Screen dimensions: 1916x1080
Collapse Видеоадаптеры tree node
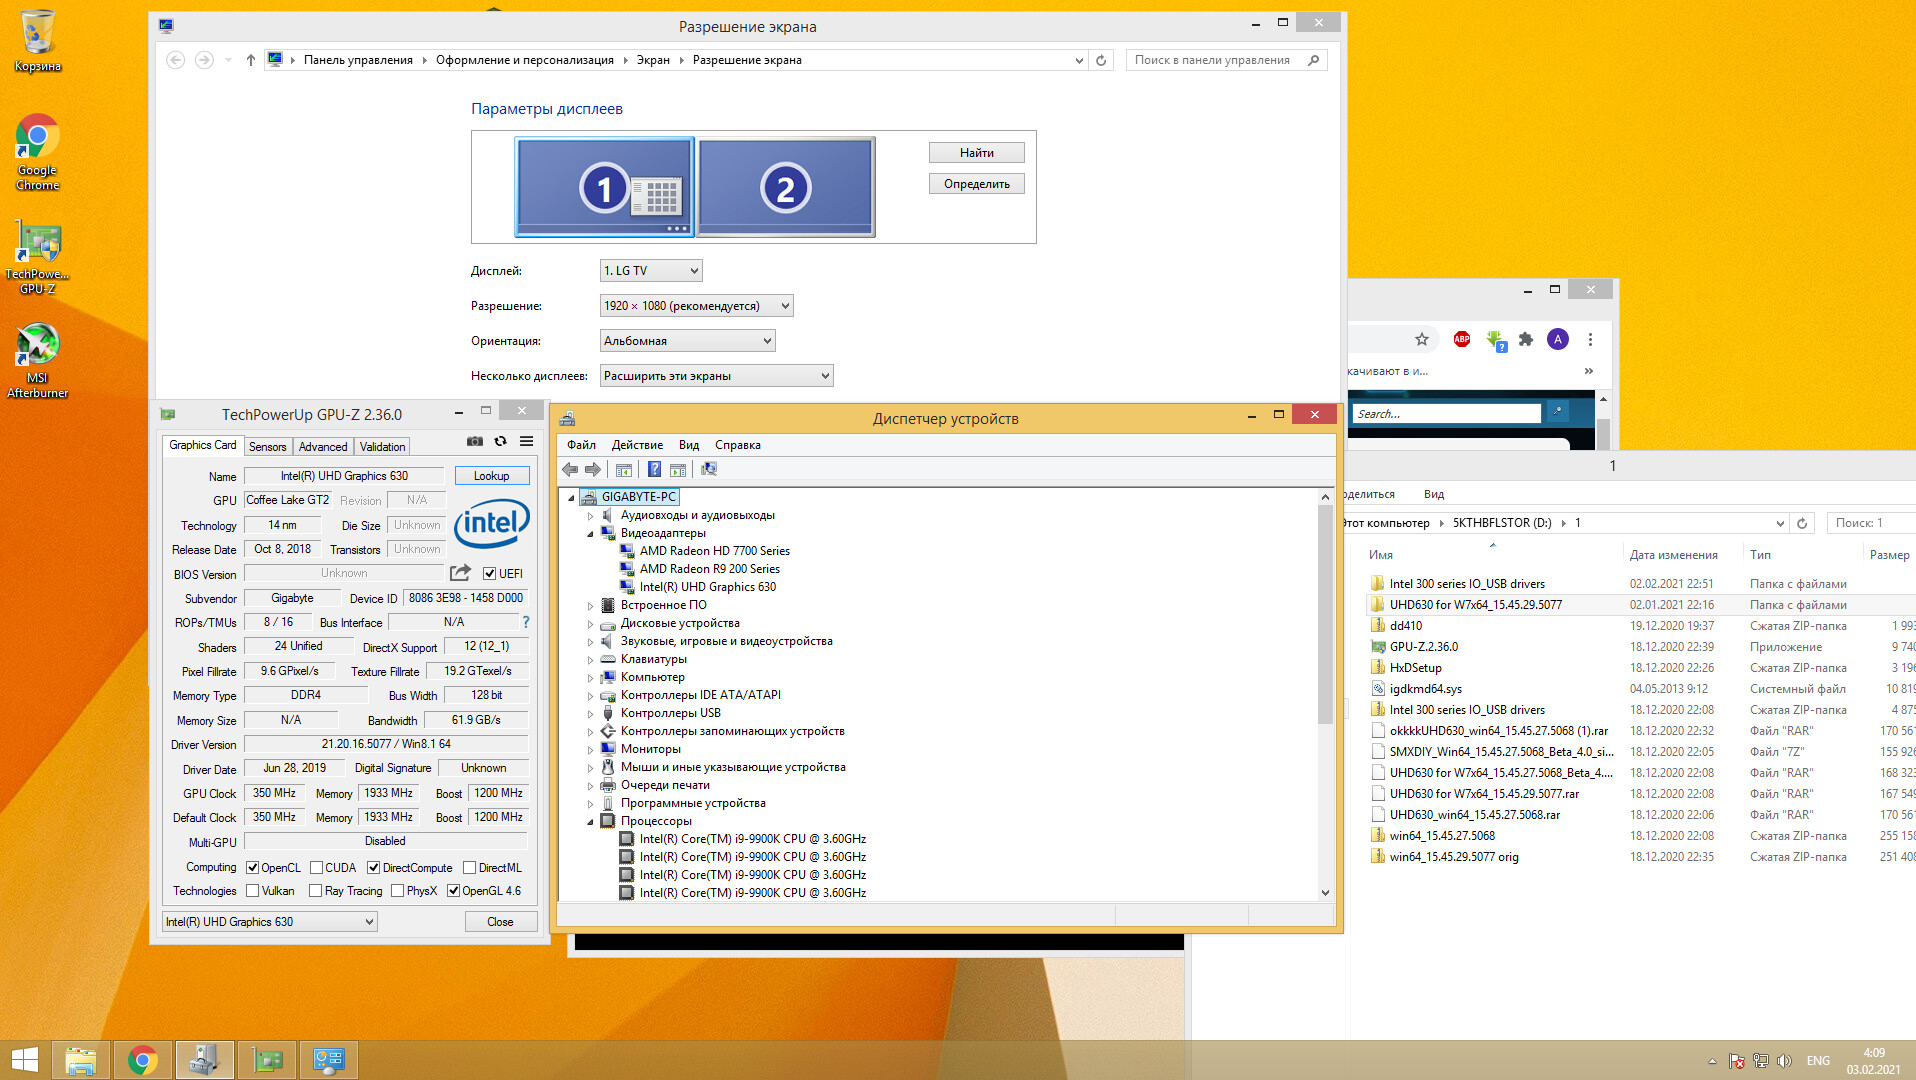[x=590, y=534]
